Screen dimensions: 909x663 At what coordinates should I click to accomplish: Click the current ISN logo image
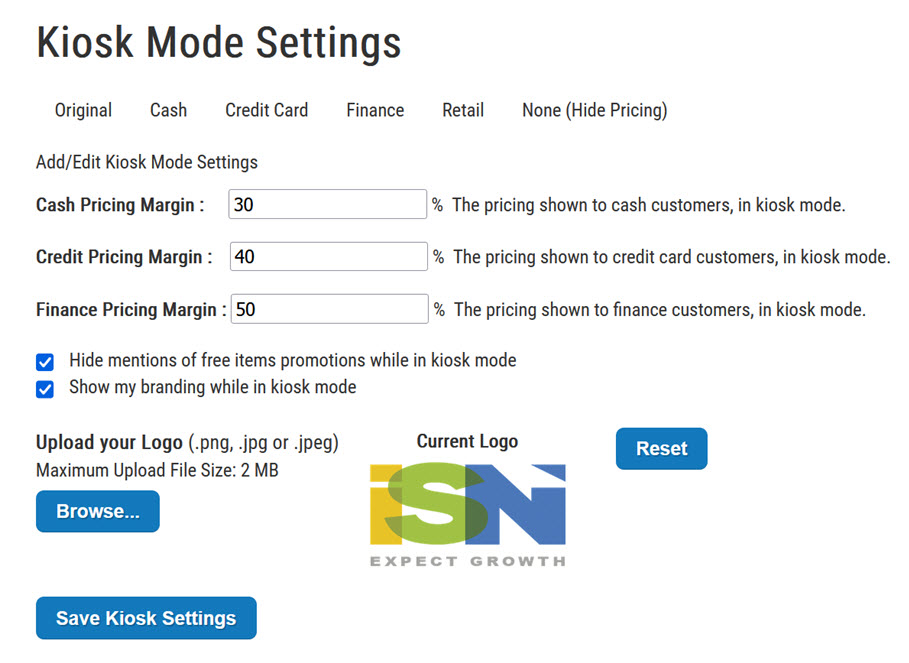(467, 514)
